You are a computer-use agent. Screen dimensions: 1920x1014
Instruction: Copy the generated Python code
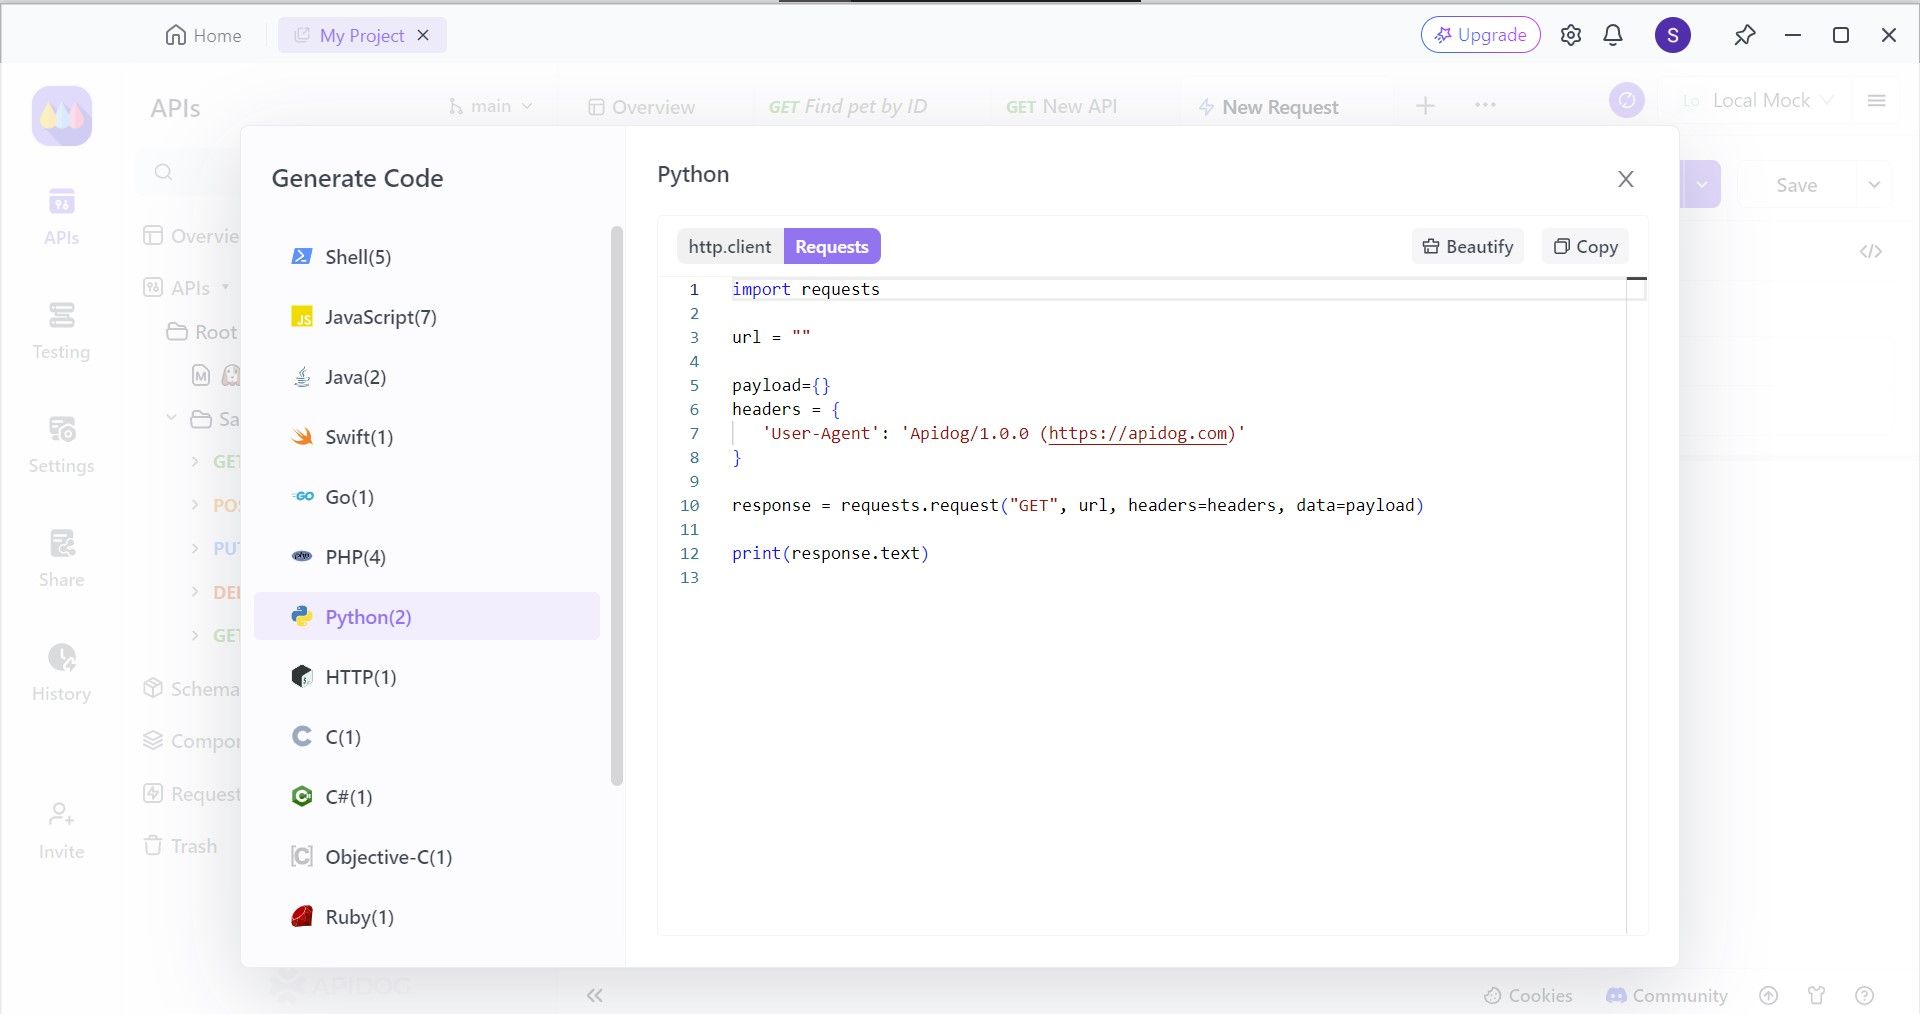[1585, 247]
